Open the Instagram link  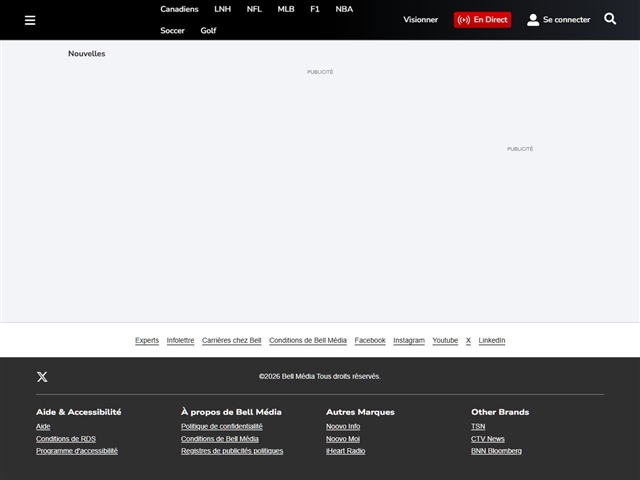(x=408, y=341)
